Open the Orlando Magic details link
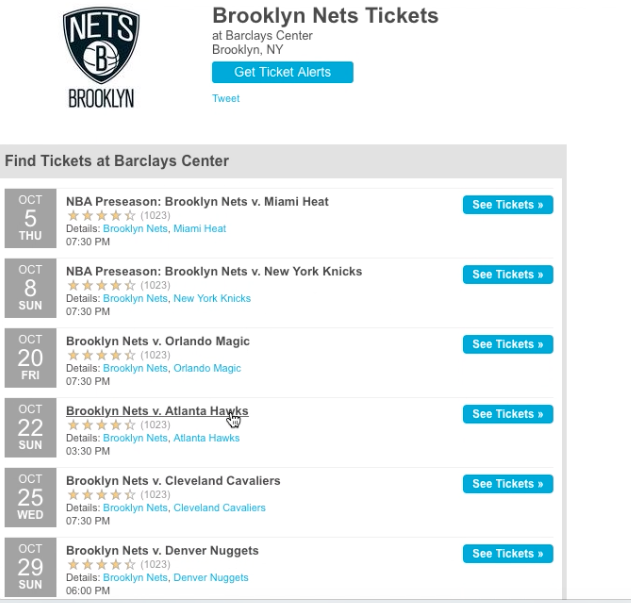The image size is (631, 603). click(207, 368)
